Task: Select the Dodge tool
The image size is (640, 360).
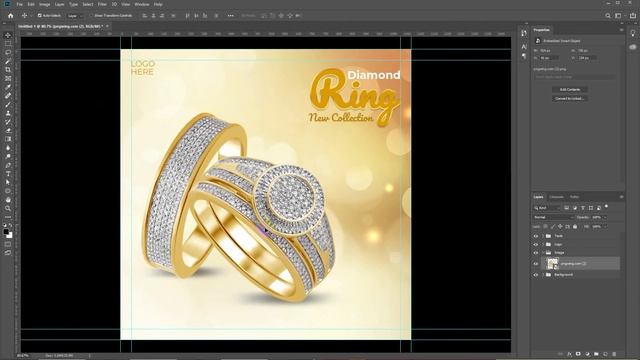Action: 8,156
